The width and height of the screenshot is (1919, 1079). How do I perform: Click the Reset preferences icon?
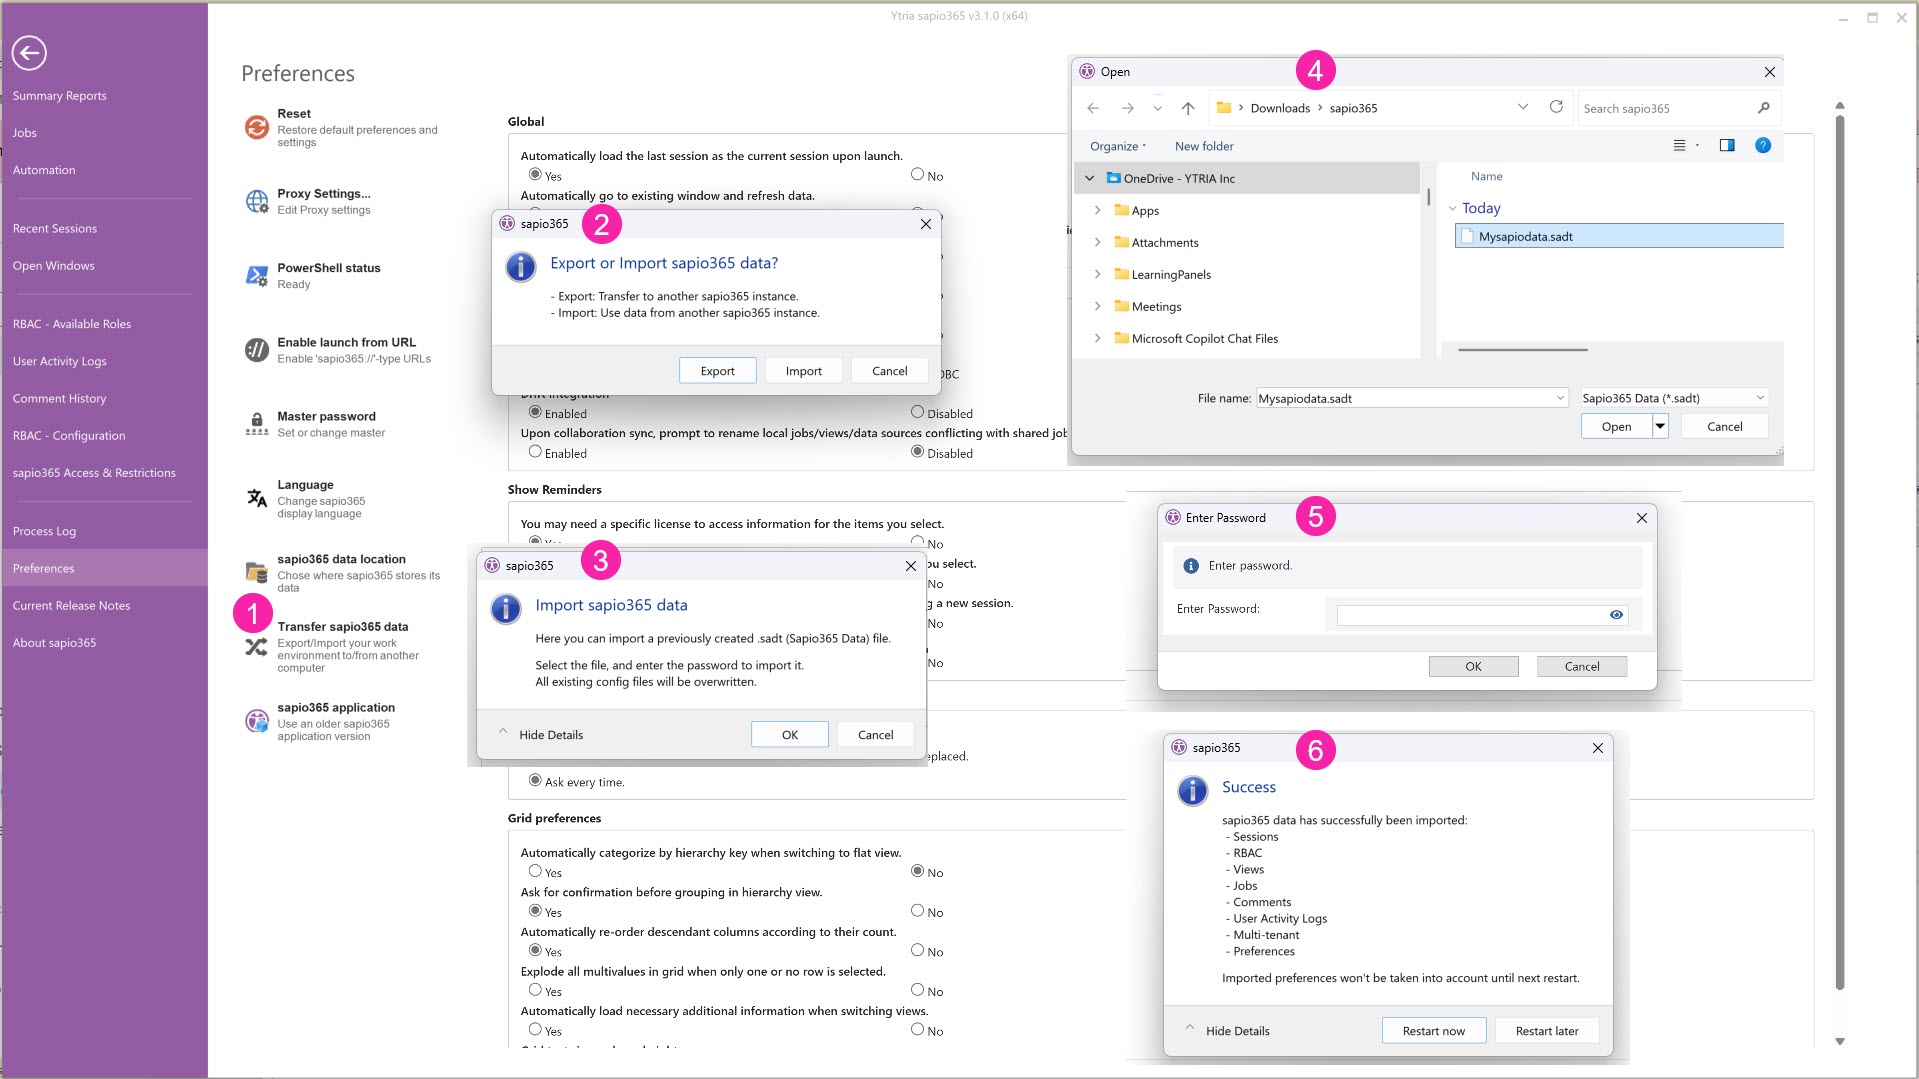pos(257,127)
